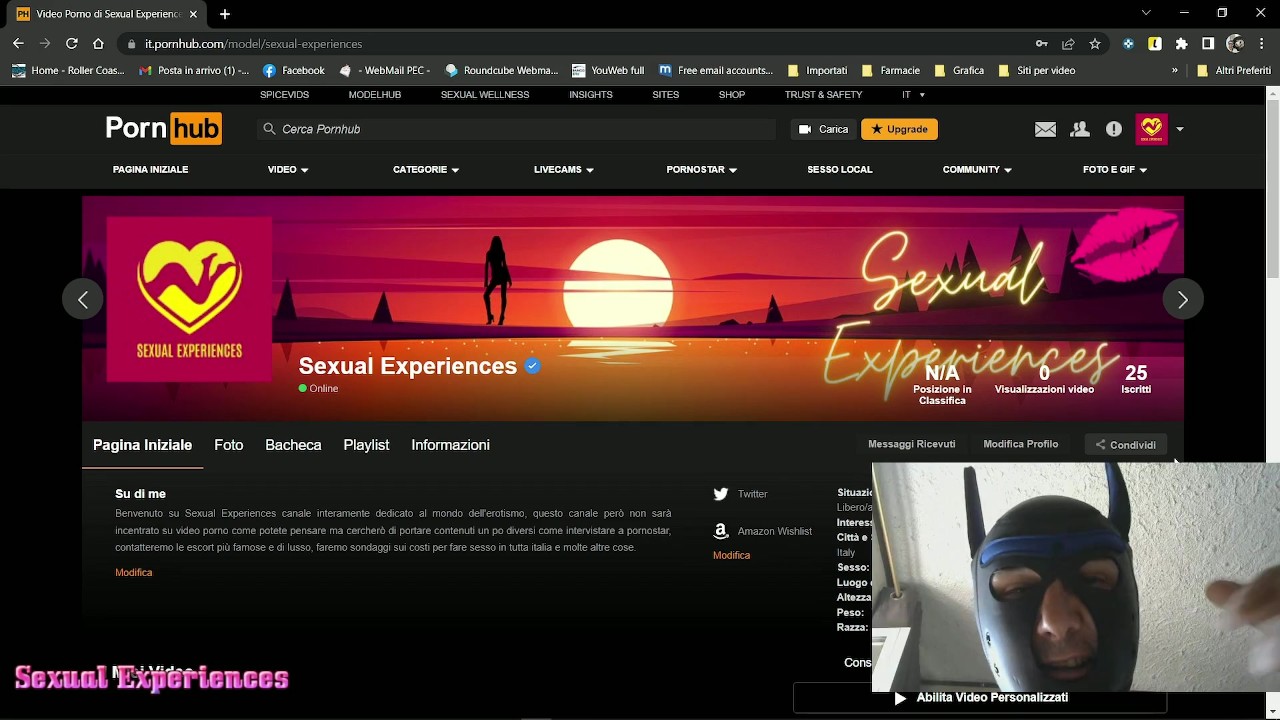Open the browser extensions puzzle icon
This screenshot has height=720, width=1280.
click(1181, 44)
